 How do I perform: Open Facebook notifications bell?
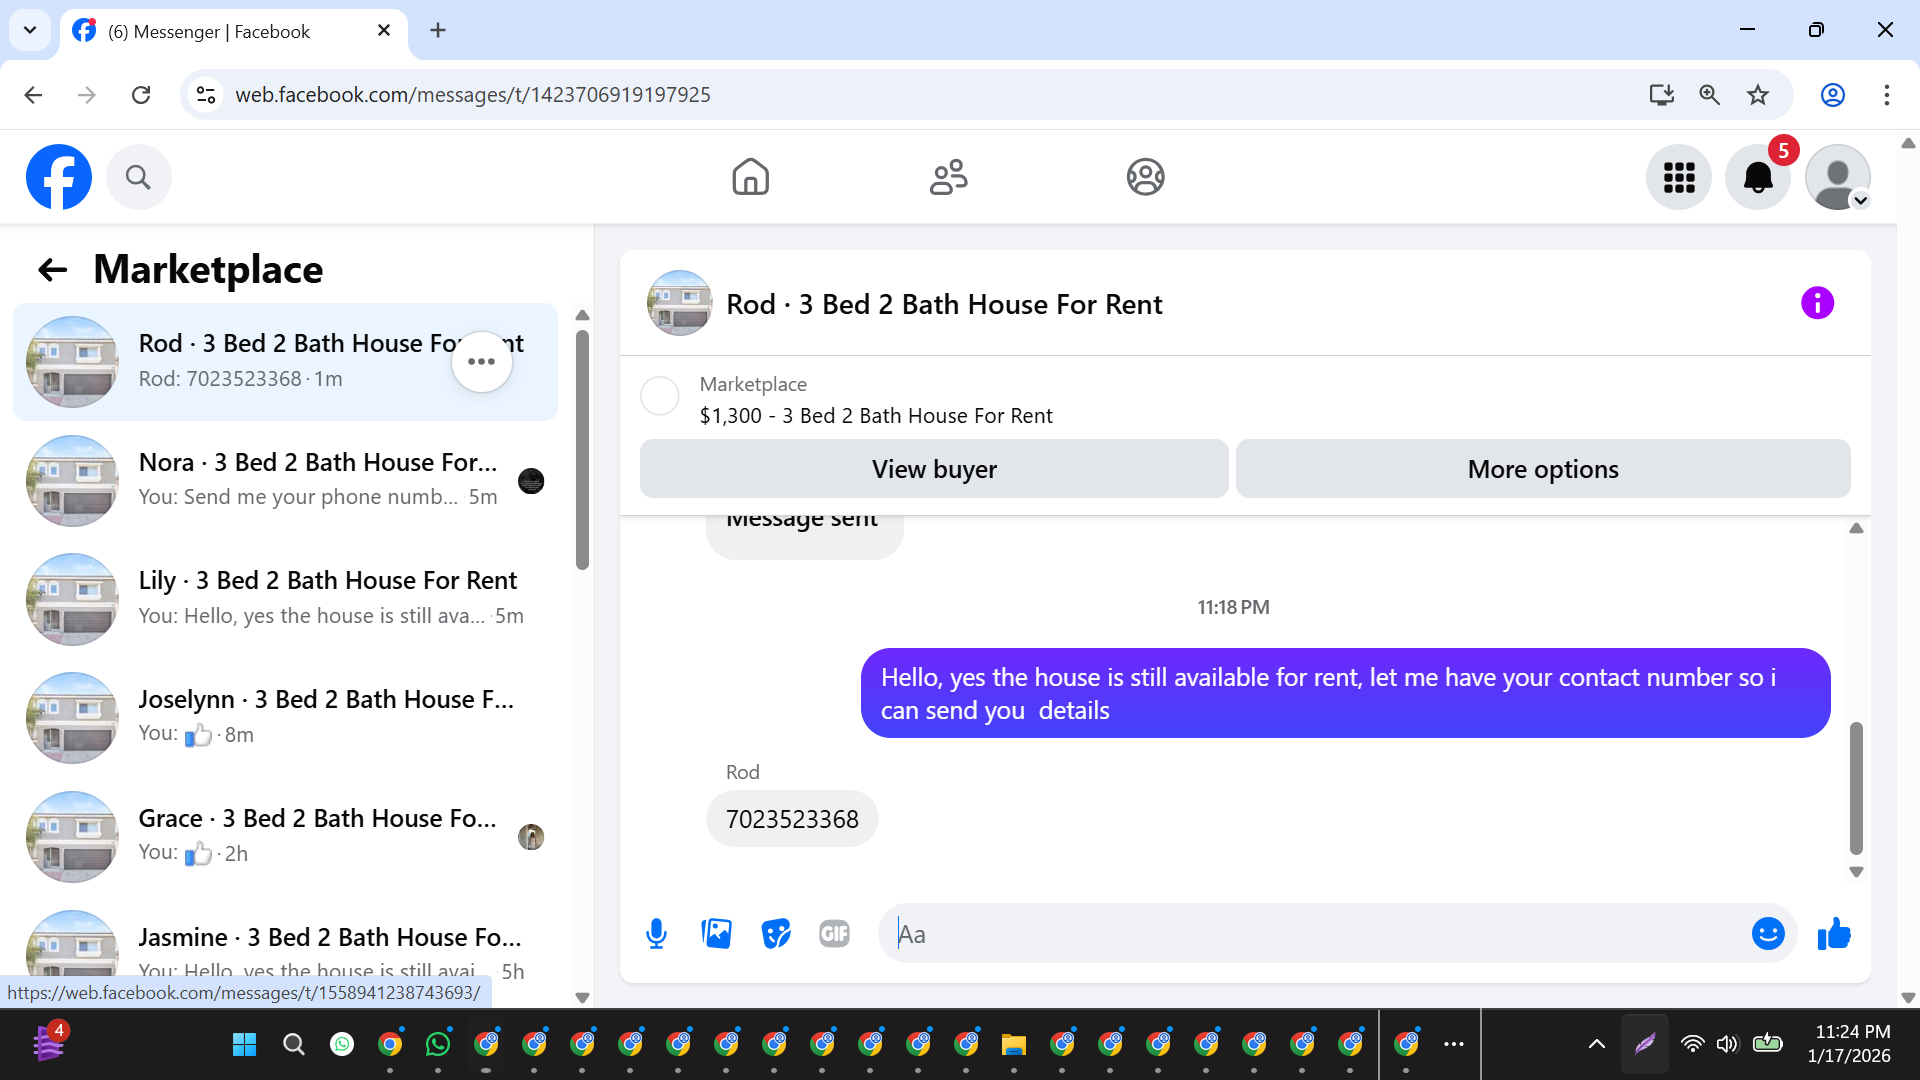pyautogui.click(x=1757, y=178)
